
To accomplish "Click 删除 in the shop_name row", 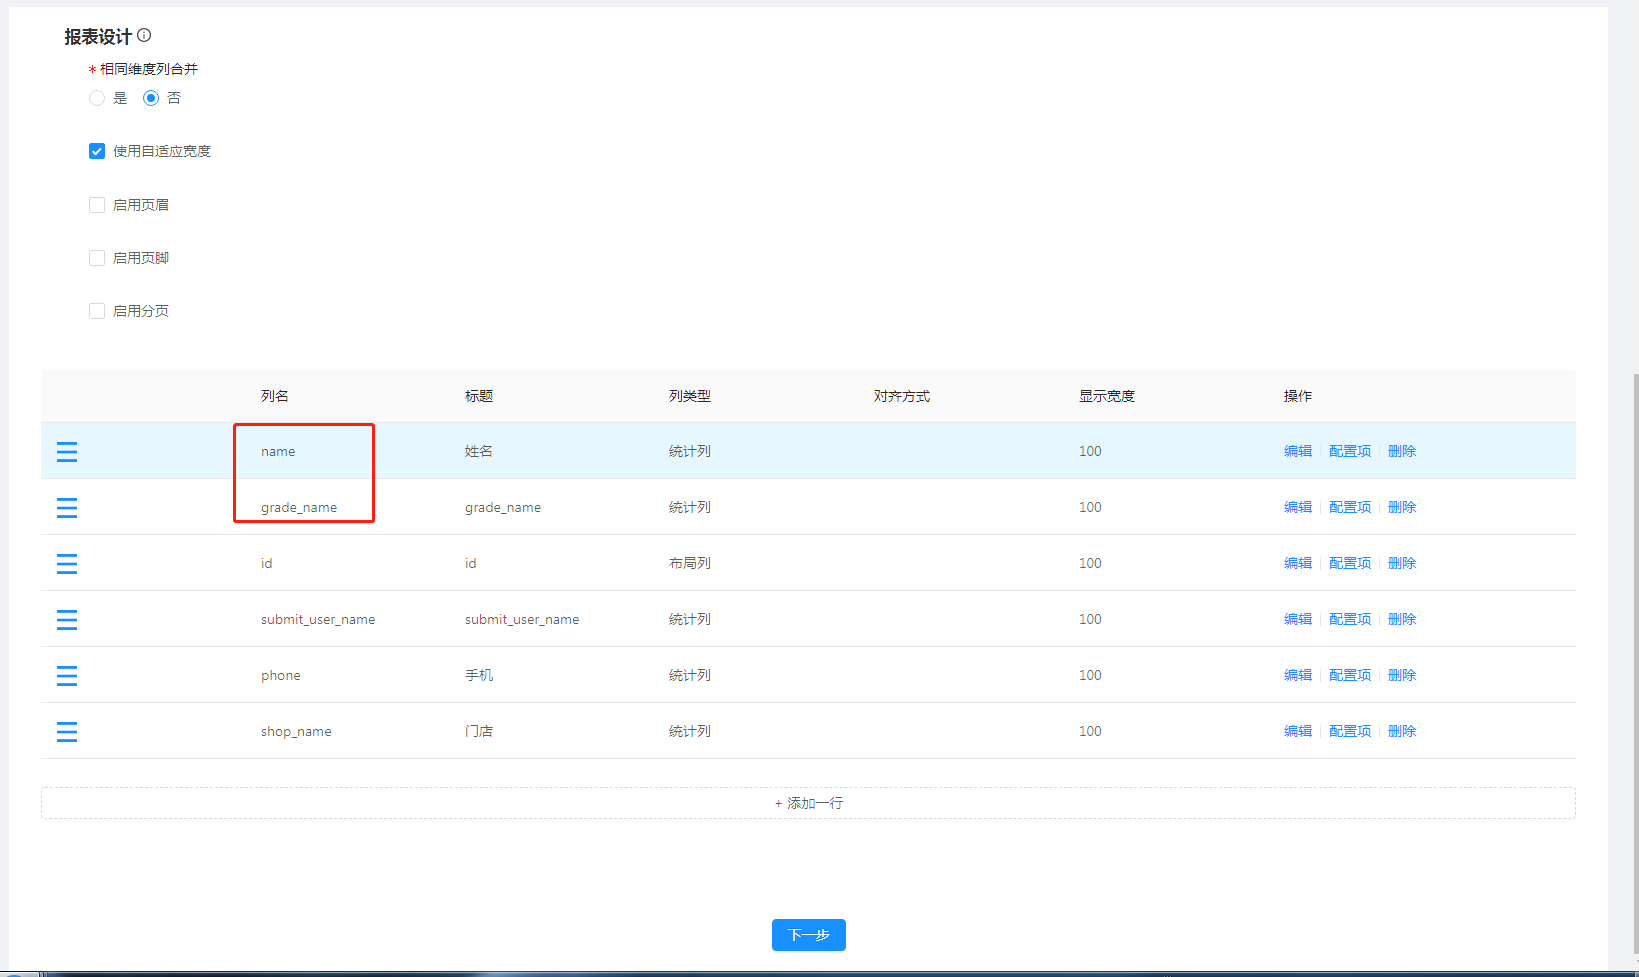I will 1402,731.
